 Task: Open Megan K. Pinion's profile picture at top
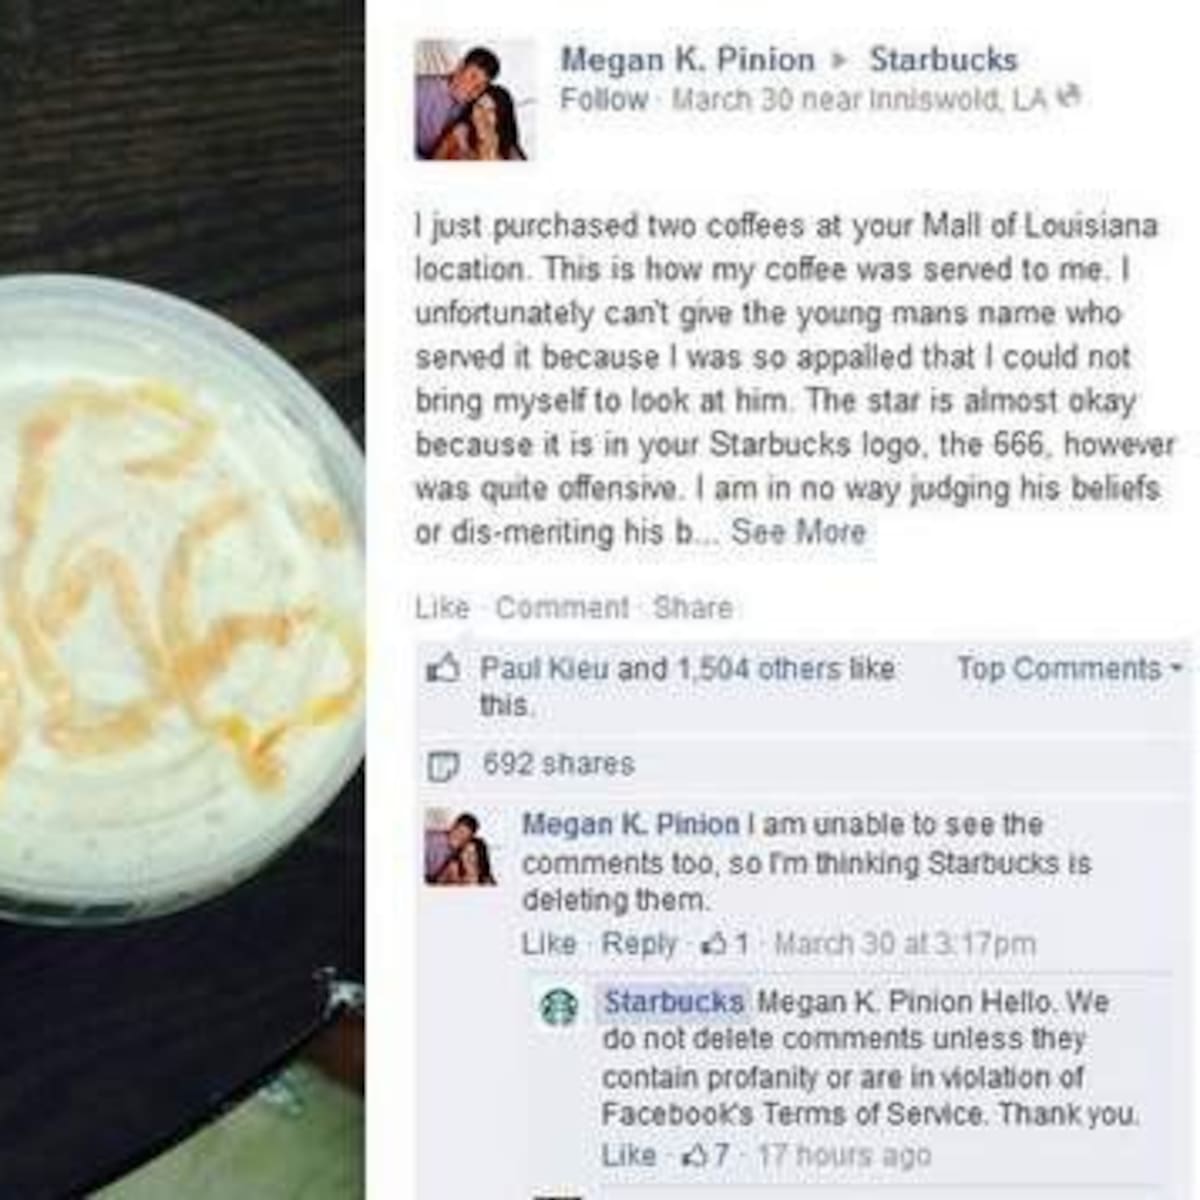[x=476, y=100]
